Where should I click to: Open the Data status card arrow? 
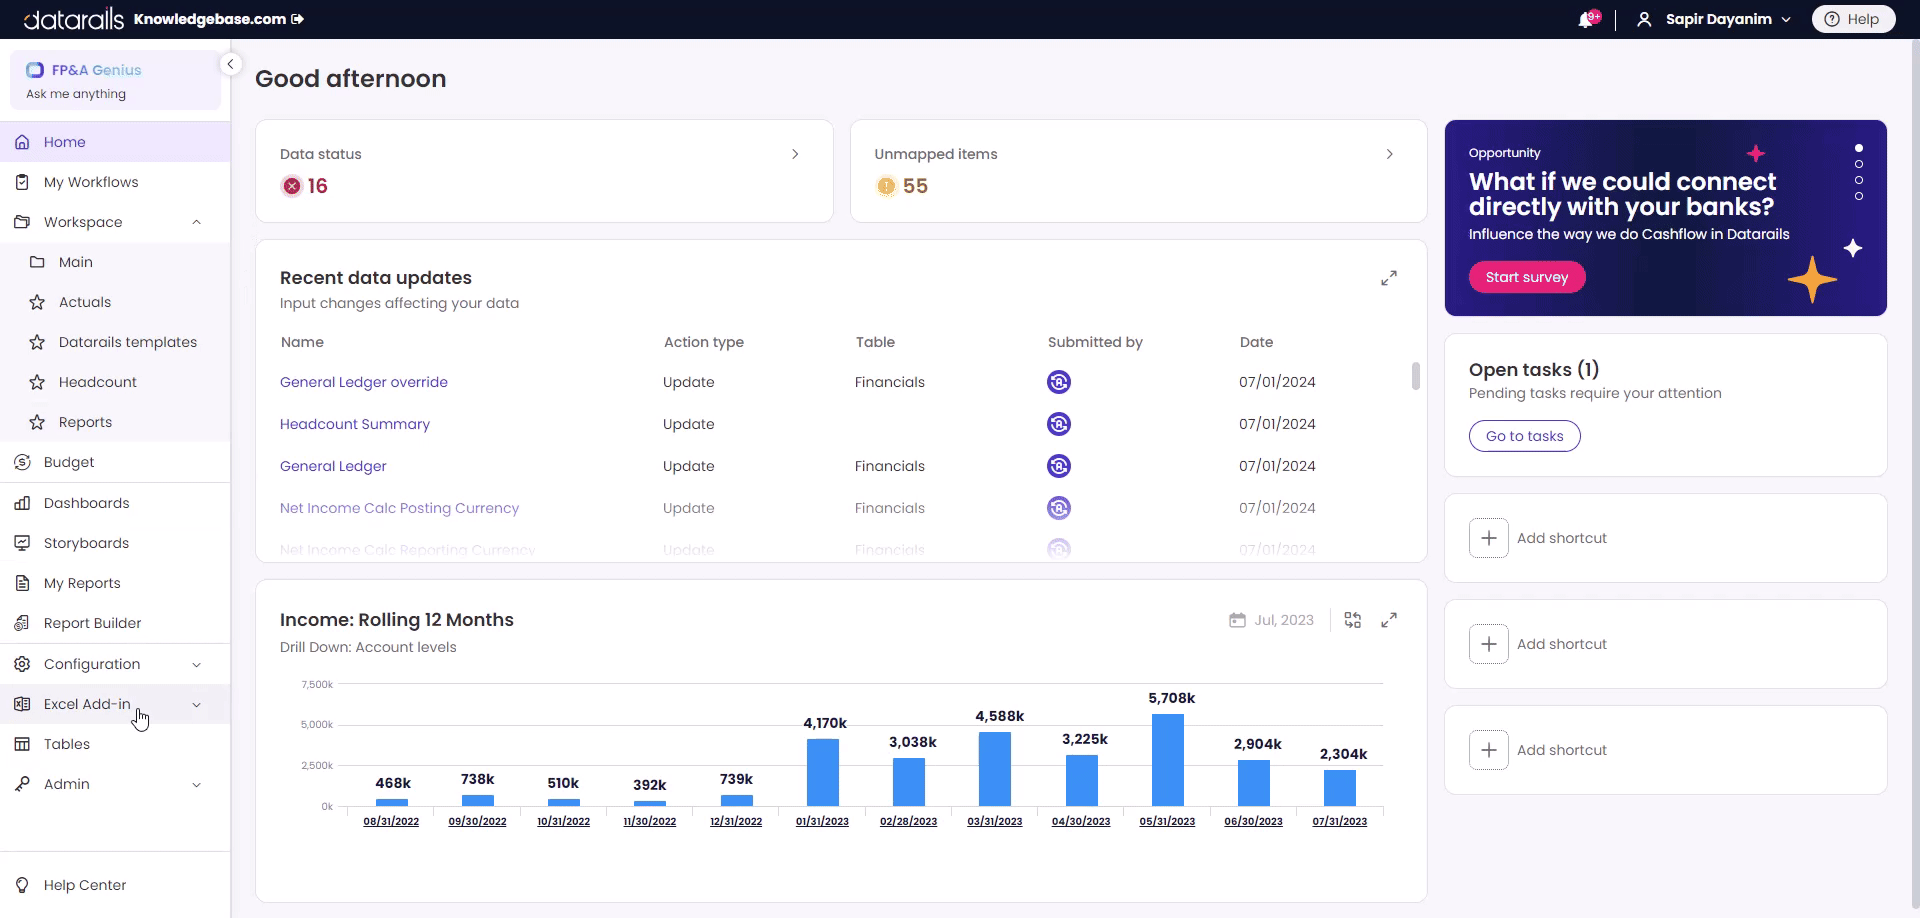click(795, 154)
